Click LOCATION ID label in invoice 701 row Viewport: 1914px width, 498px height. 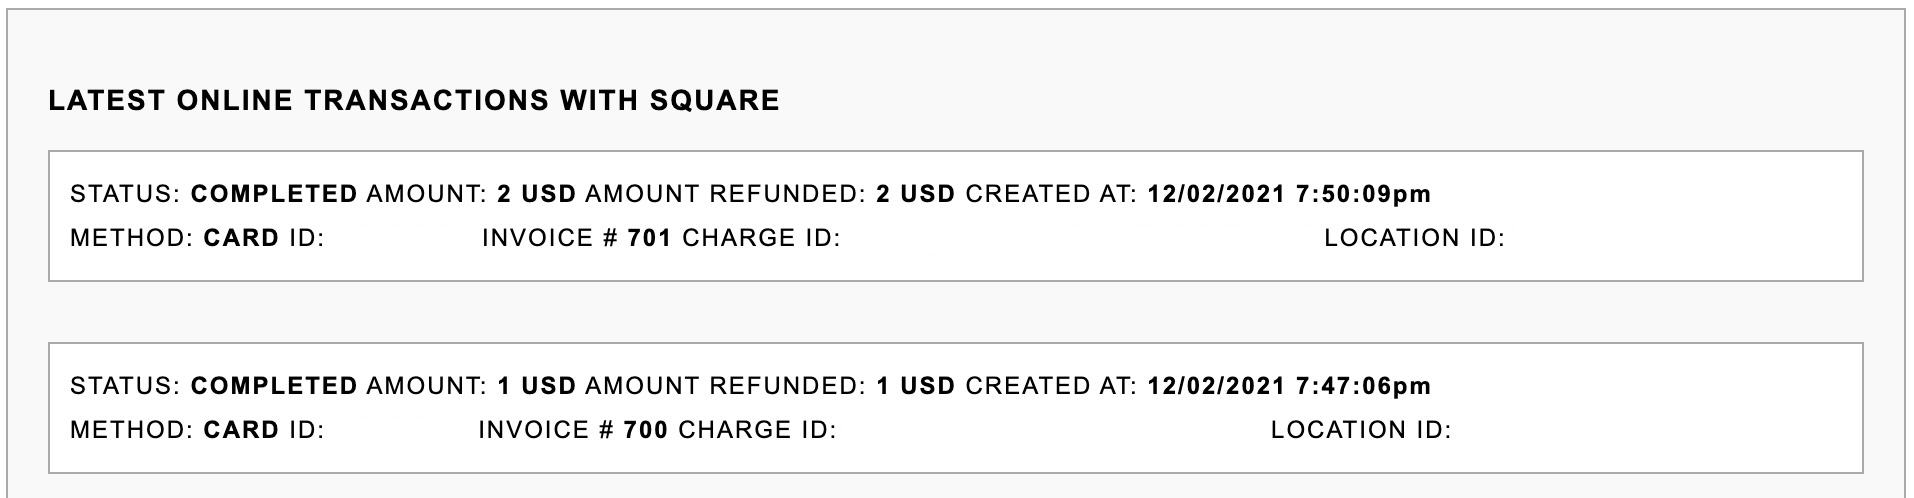coord(1414,238)
